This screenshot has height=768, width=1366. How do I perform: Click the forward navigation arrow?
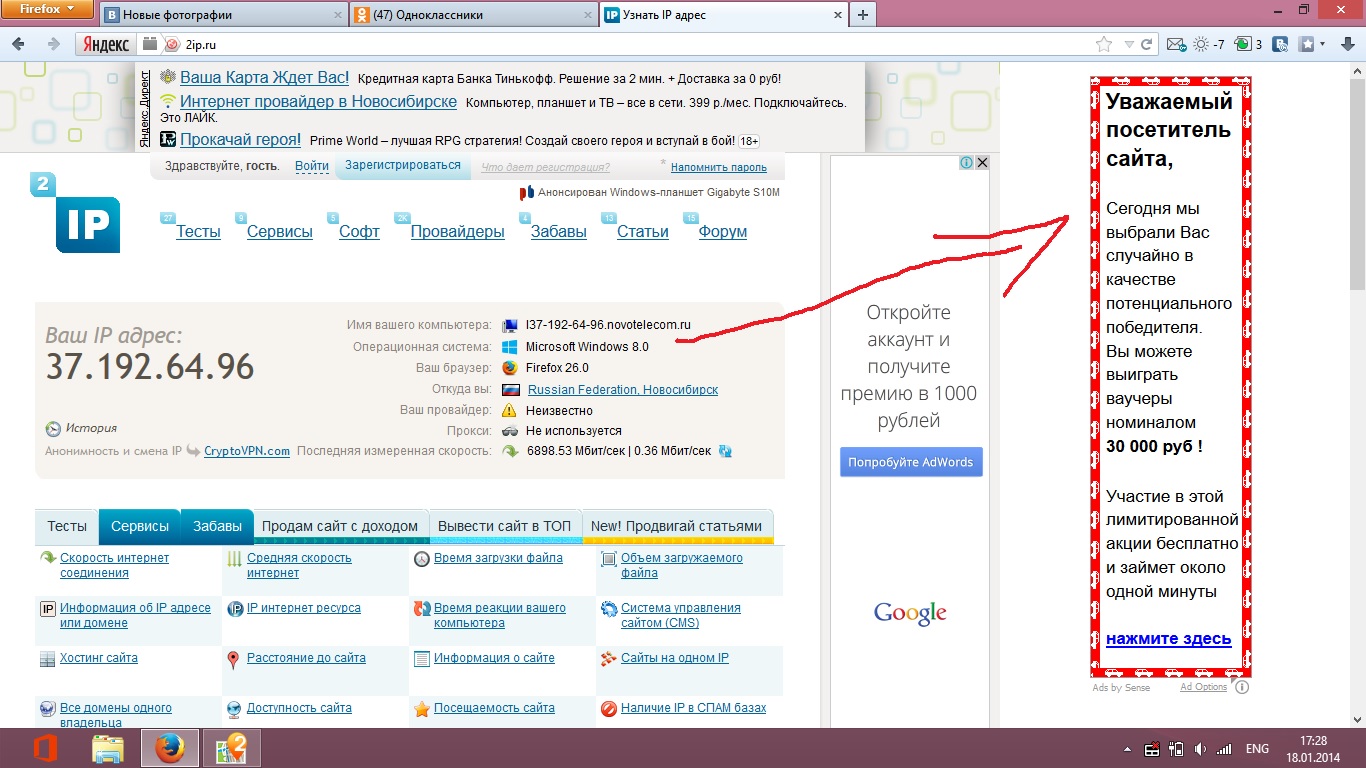(x=54, y=44)
